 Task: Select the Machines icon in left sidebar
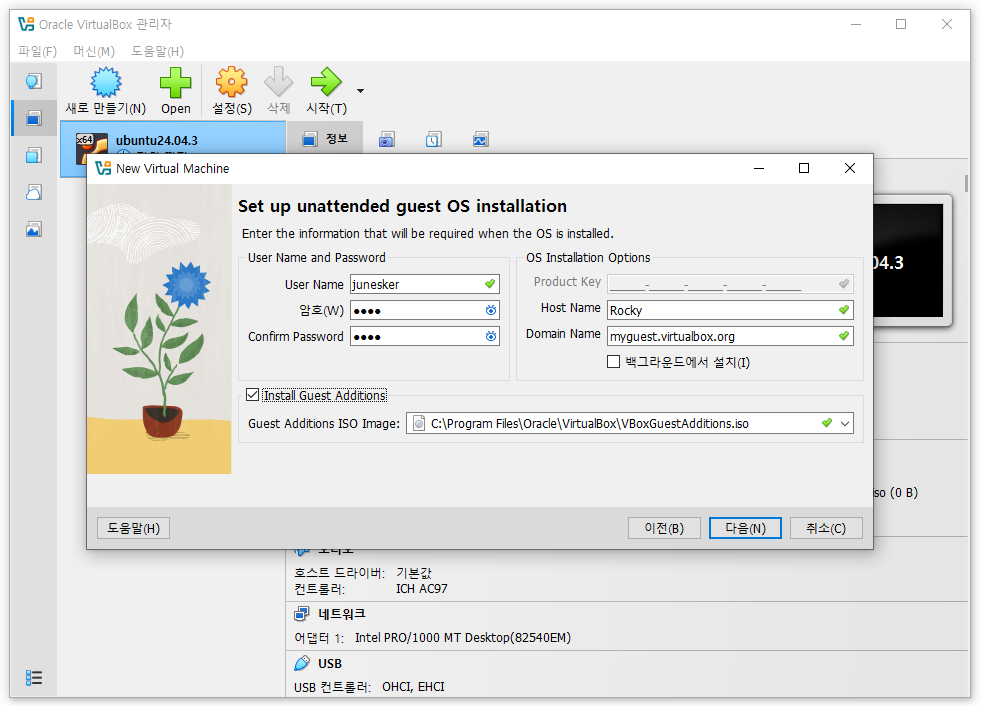click(x=34, y=118)
